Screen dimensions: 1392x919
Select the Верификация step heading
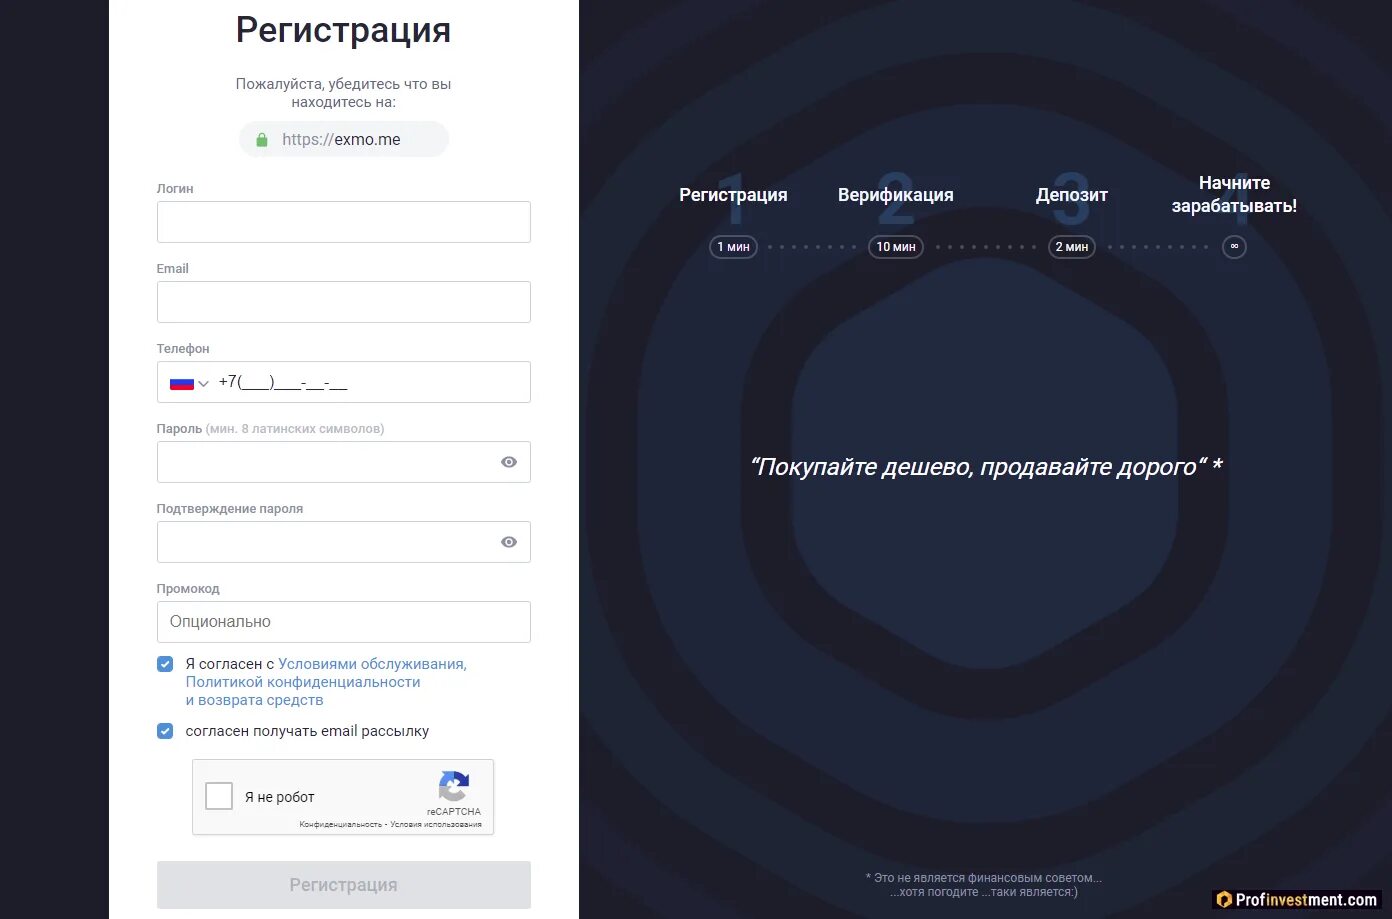pyautogui.click(x=895, y=195)
